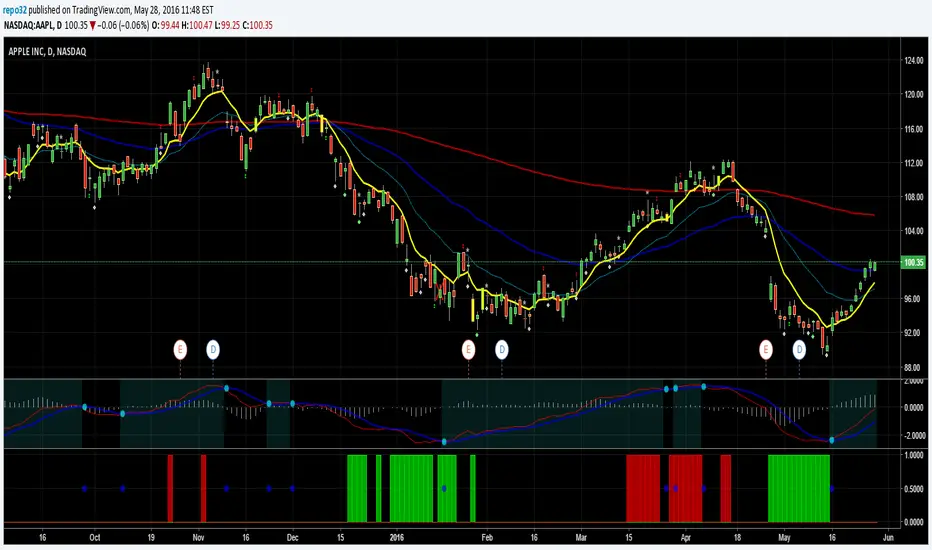932x550 pixels.
Task: Click the May date label on time axis
Action: pos(785,538)
